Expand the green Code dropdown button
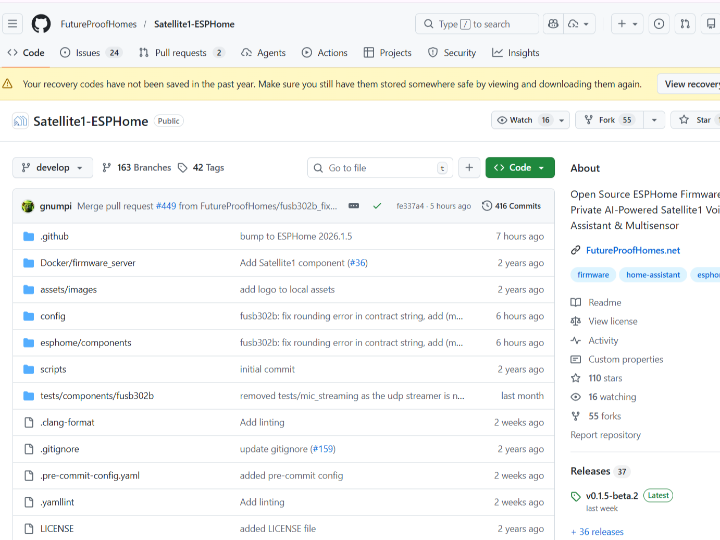Image resolution: width=720 pixels, height=540 pixels. (x=520, y=168)
